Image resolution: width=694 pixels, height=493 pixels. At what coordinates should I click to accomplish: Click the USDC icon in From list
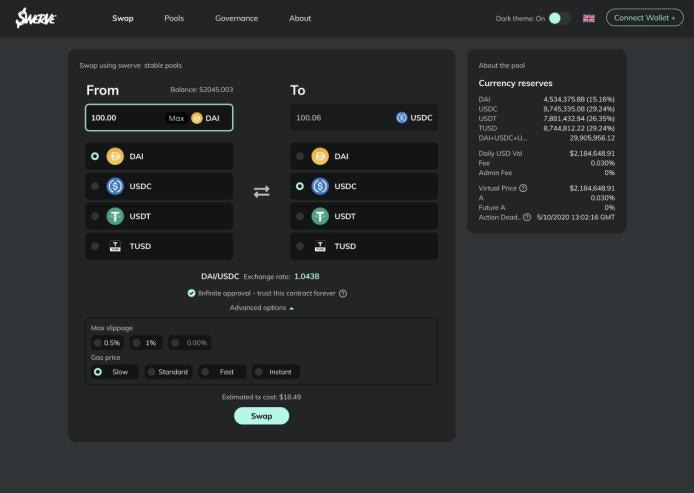(115, 186)
